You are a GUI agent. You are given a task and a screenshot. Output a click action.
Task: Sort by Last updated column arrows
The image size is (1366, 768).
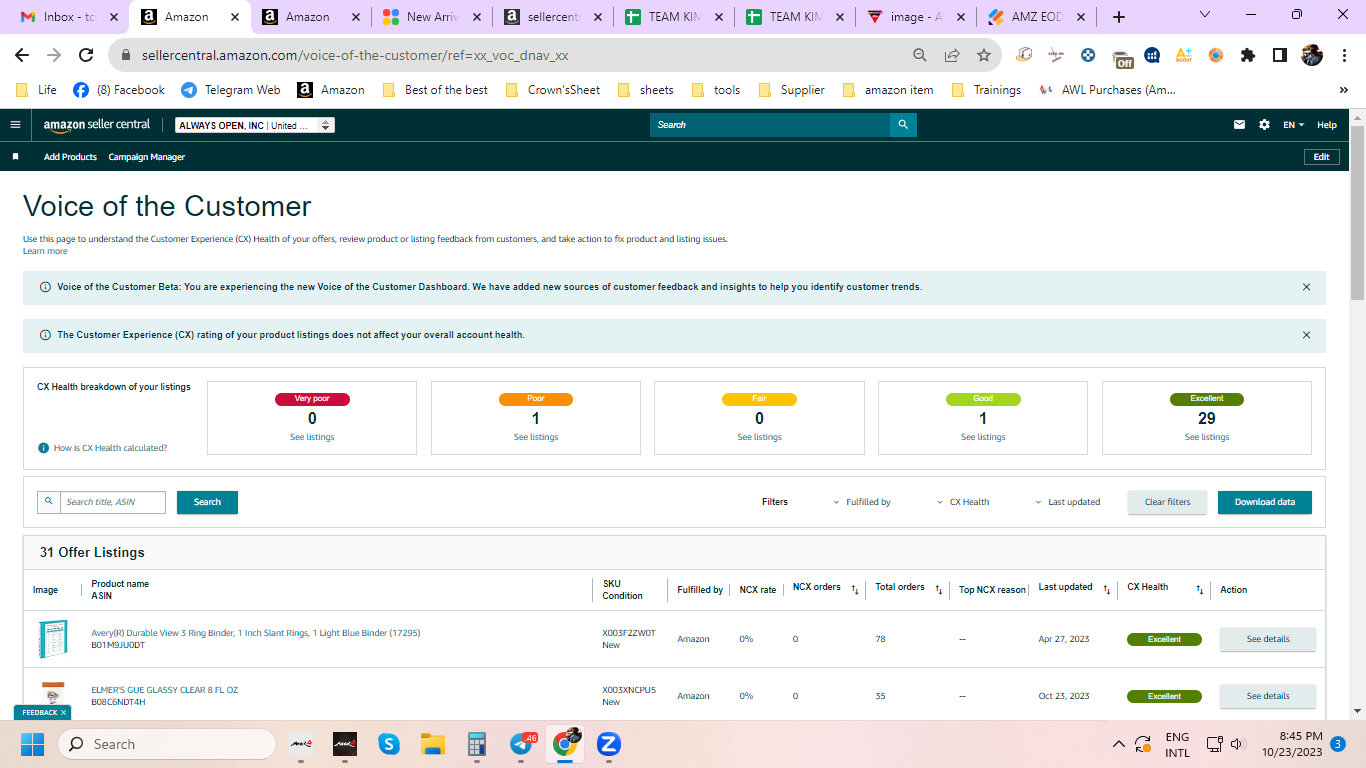[x=1107, y=590]
